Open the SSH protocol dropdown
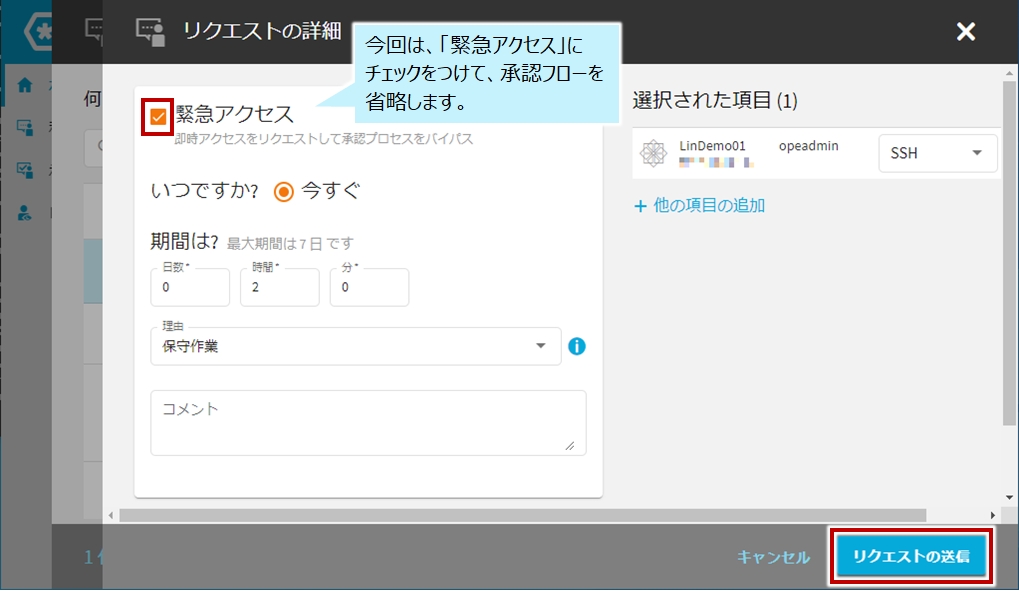Screen dimensions: 1019x591 pyautogui.click(x=937, y=153)
